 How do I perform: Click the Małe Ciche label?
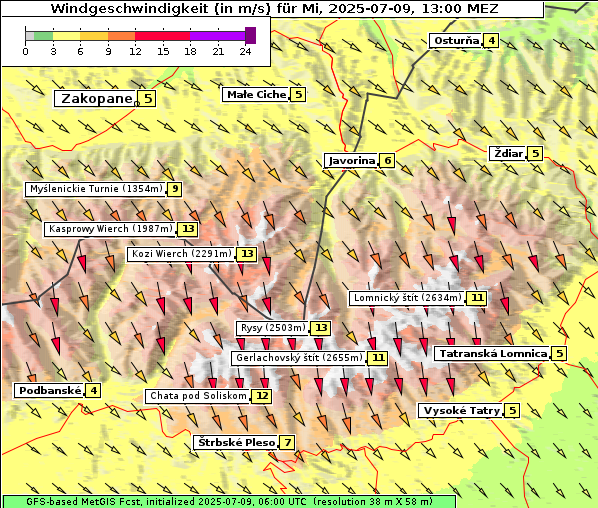256,95
